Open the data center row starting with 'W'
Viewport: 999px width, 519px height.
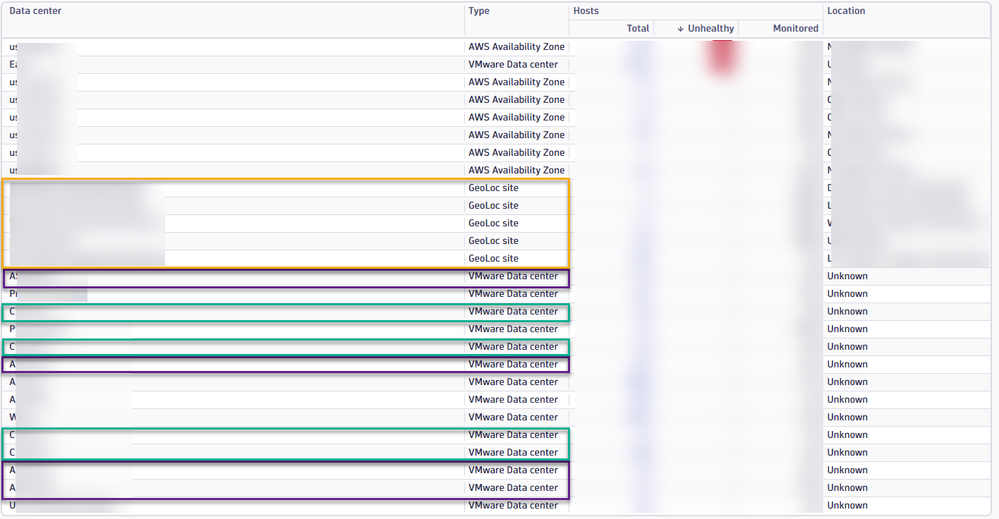14,417
